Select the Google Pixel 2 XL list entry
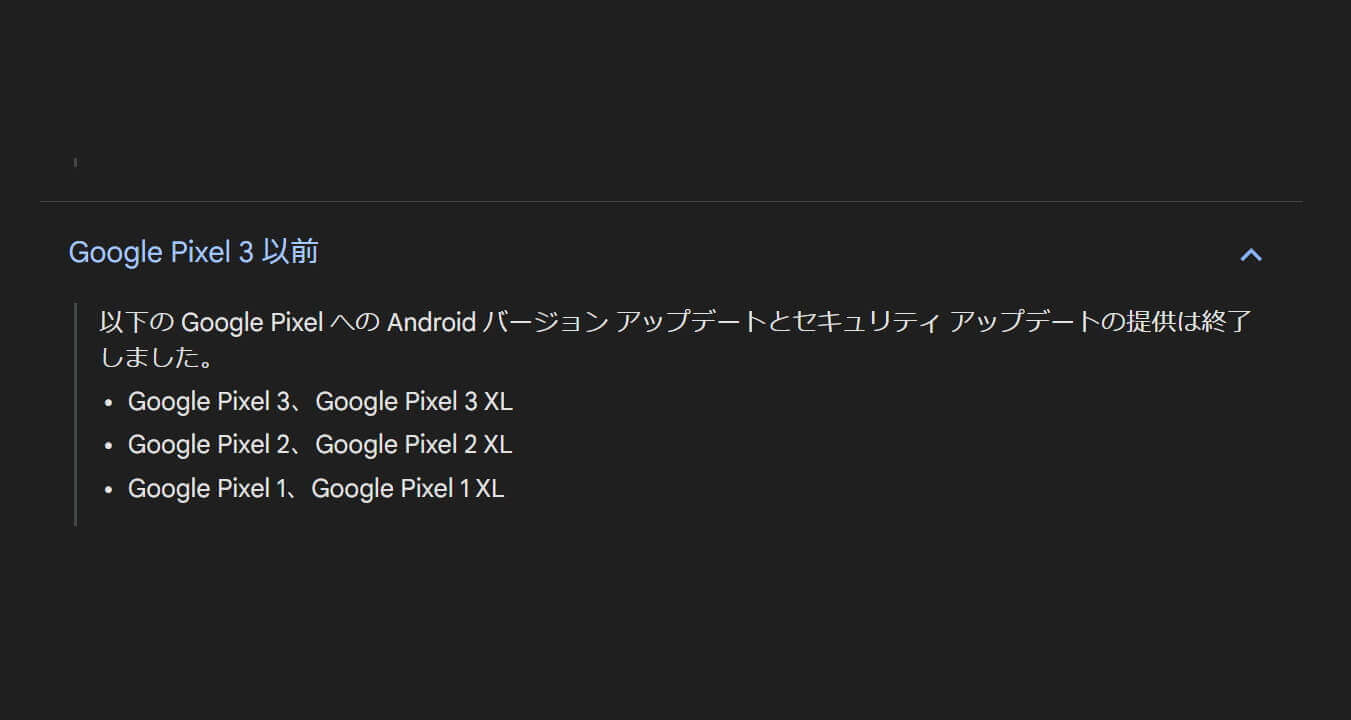This screenshot has height=720, width=1351. pos(413,444)
